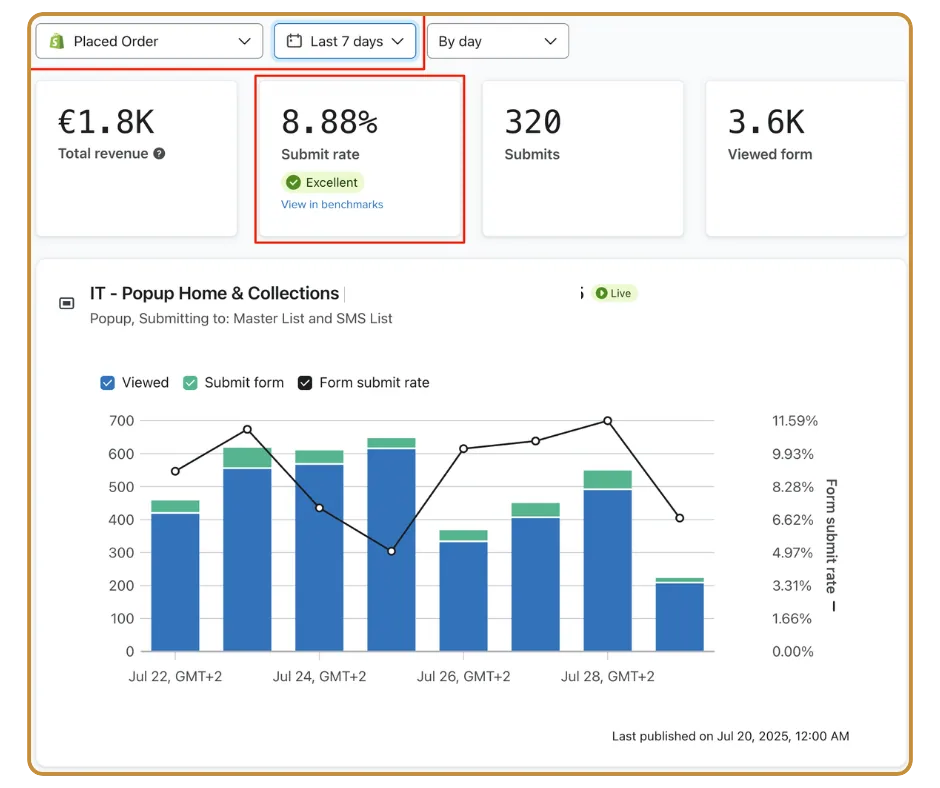The image size is (940, 788).
Task: Open View in benchmarks link
Action: click(x=332, y=204)
